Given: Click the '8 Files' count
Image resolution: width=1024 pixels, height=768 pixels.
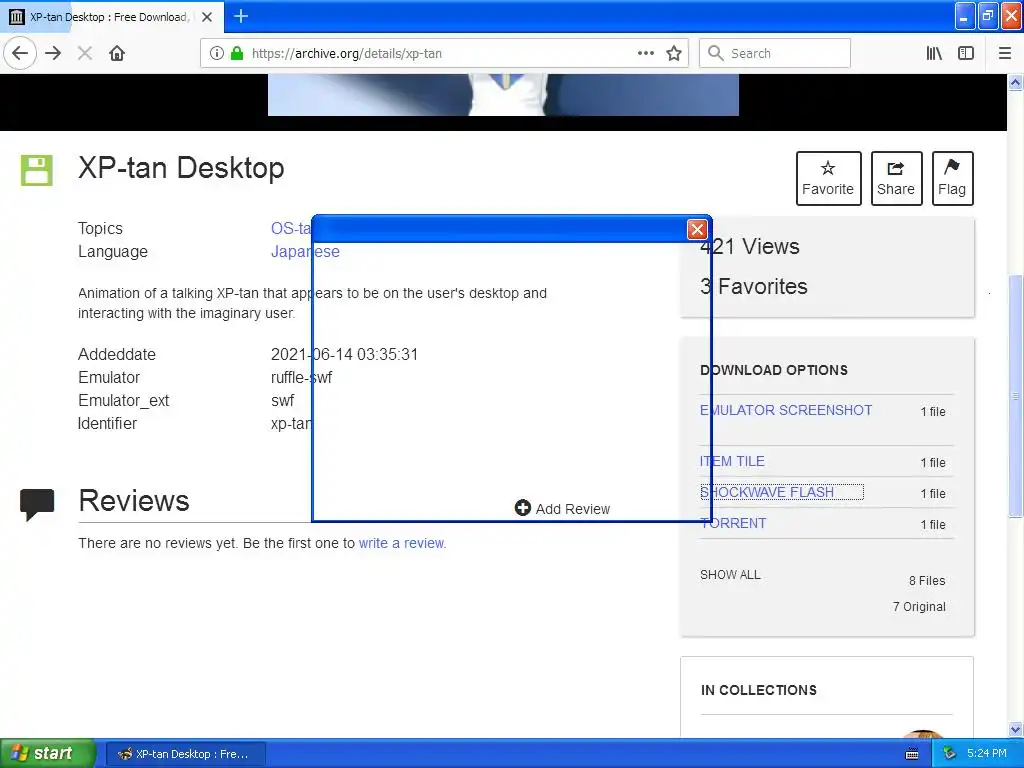Looking at the screenshot, I should pyautogui.click(x=927, y=581).
